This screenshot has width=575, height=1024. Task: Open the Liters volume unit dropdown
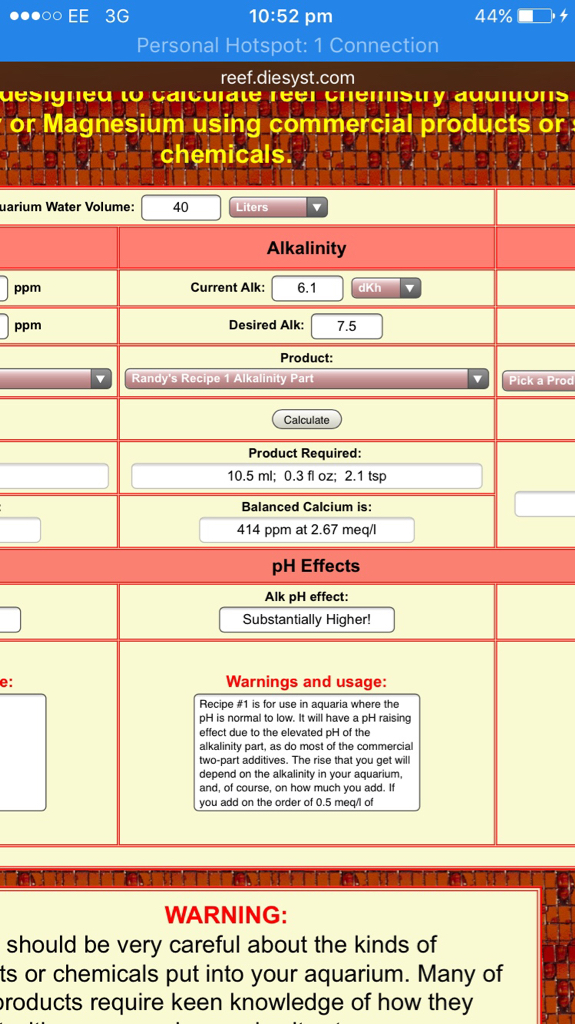tap(278, 208)
